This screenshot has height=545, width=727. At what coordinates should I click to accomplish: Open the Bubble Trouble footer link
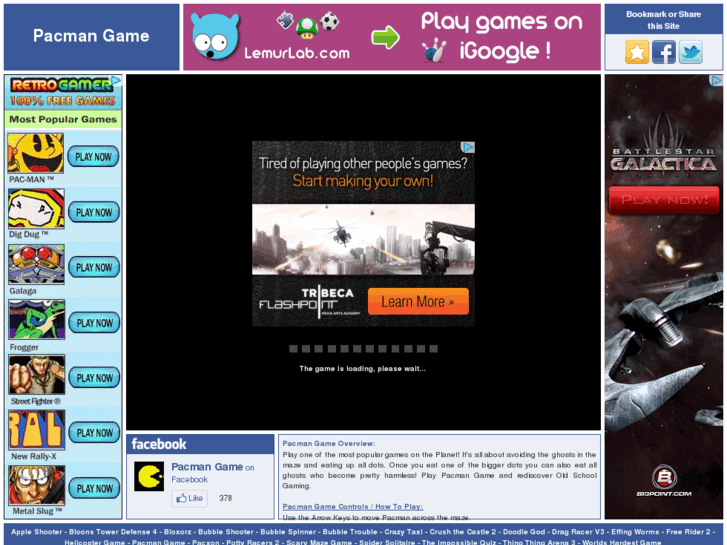(350, 532)
